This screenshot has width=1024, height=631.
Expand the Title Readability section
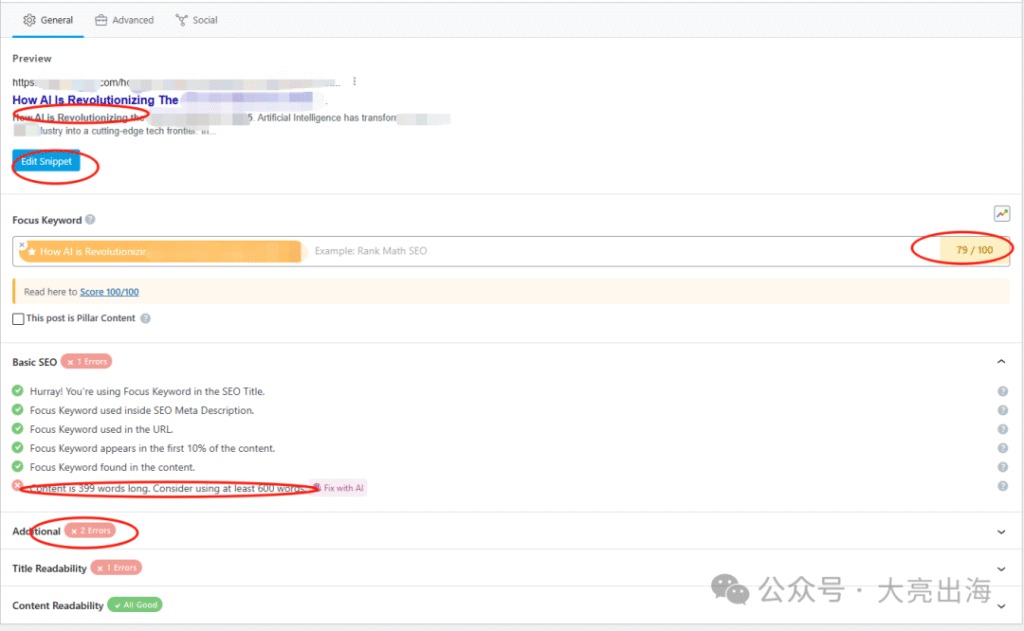tap(1001, 568)
